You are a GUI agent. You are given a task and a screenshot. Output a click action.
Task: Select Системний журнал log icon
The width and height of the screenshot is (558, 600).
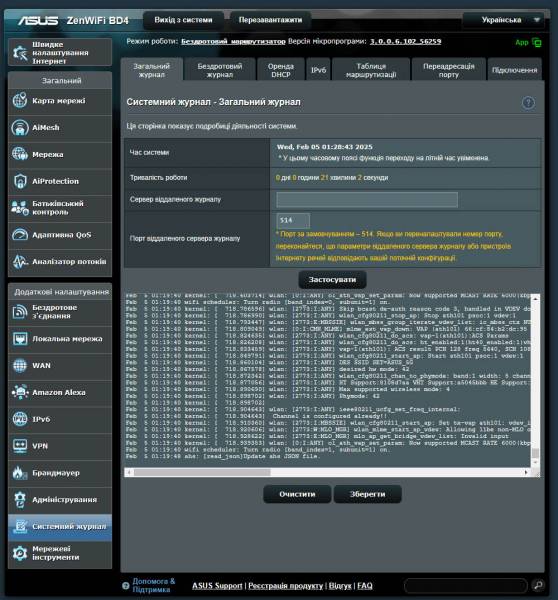pos(20,527)
